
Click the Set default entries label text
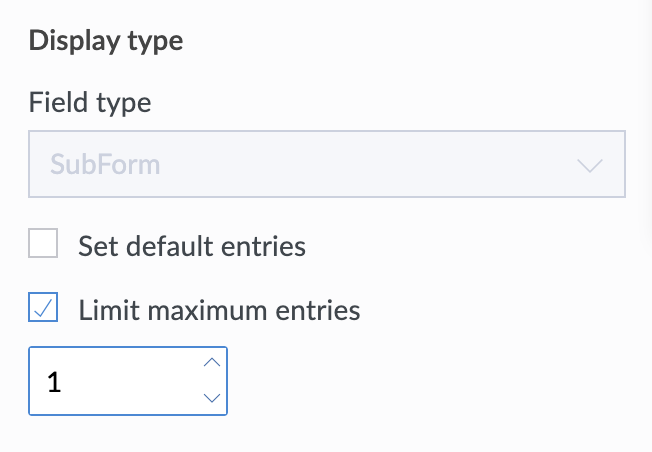(192, 245)
